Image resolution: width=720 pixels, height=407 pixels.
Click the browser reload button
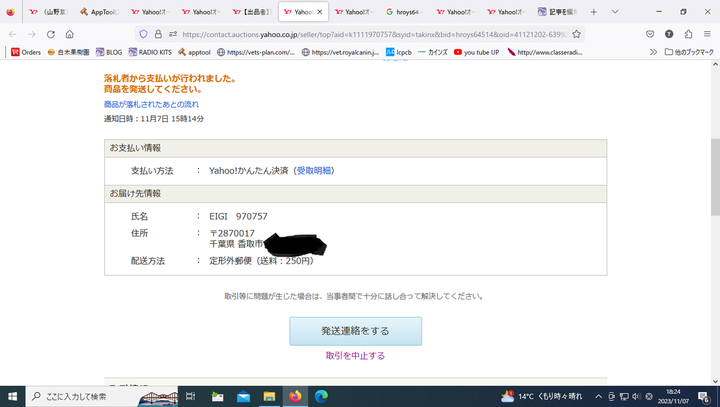51,34
